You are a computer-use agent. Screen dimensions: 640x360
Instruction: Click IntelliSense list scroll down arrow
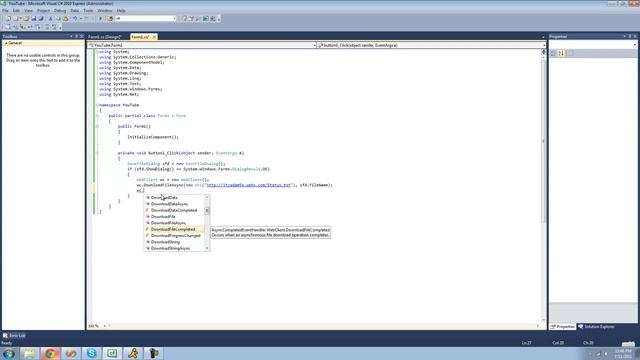[x=207, y=248]
